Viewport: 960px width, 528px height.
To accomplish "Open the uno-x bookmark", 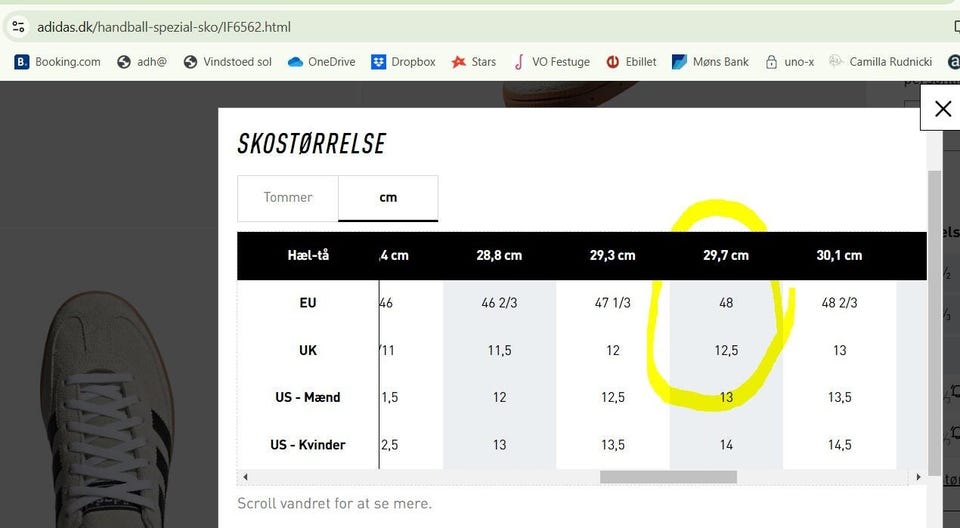I will (789, 62).
